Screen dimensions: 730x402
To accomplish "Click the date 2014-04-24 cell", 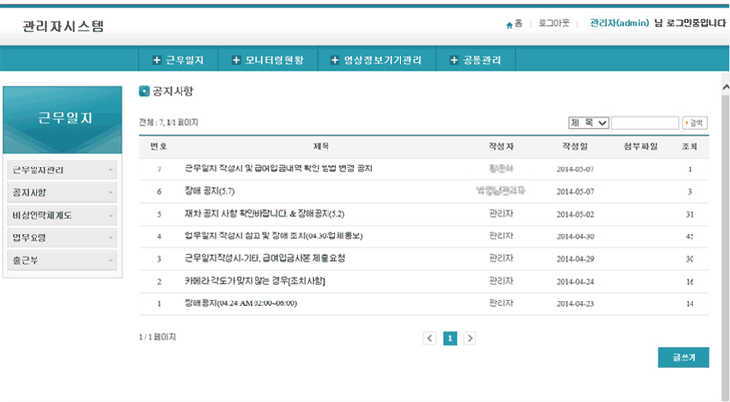I will pyautogui.click(x=575, y=282).
